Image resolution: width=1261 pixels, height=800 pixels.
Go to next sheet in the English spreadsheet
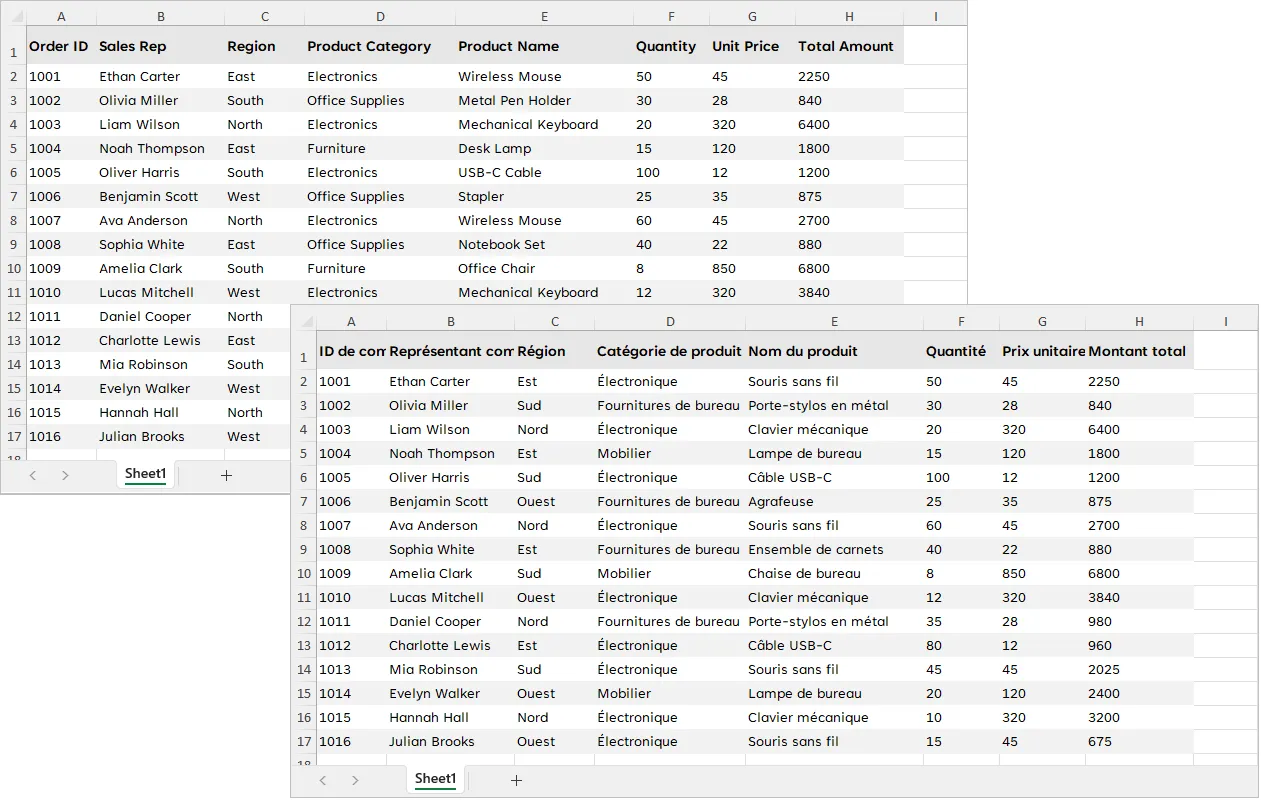[65, 475]
